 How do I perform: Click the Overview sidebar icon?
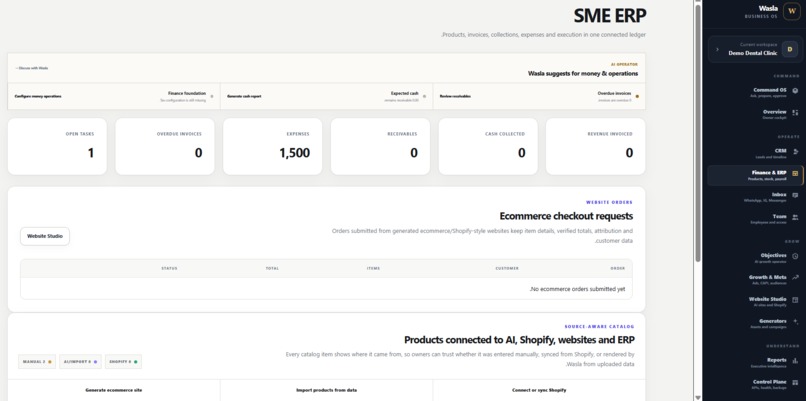pos(795,113)
